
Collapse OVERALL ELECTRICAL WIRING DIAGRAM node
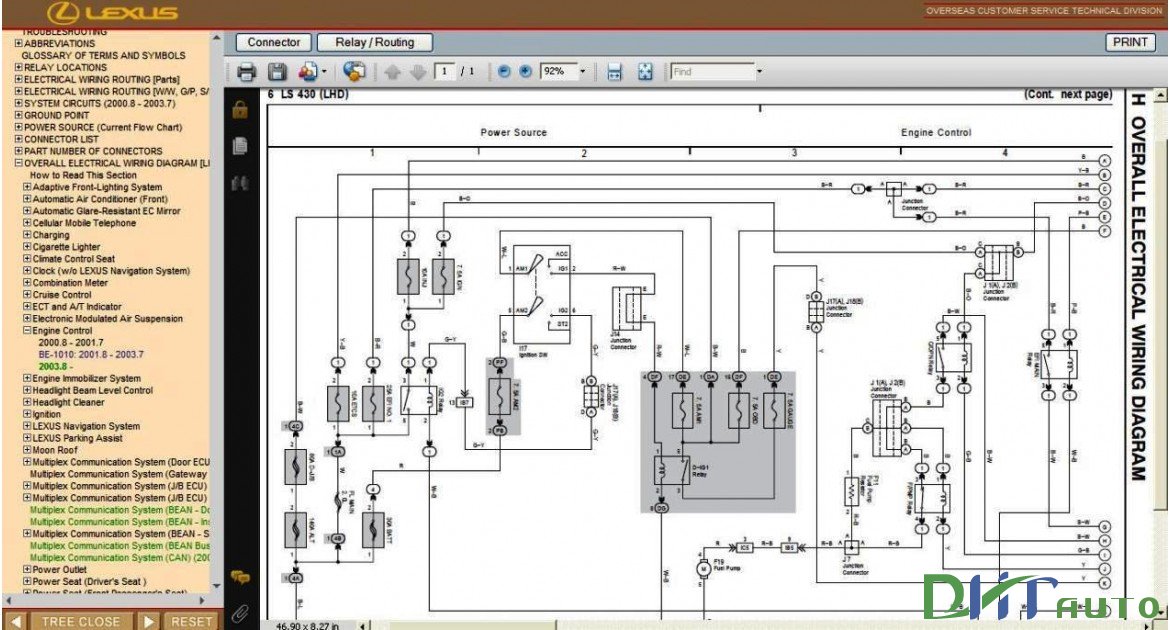click(x=19, y=163)
